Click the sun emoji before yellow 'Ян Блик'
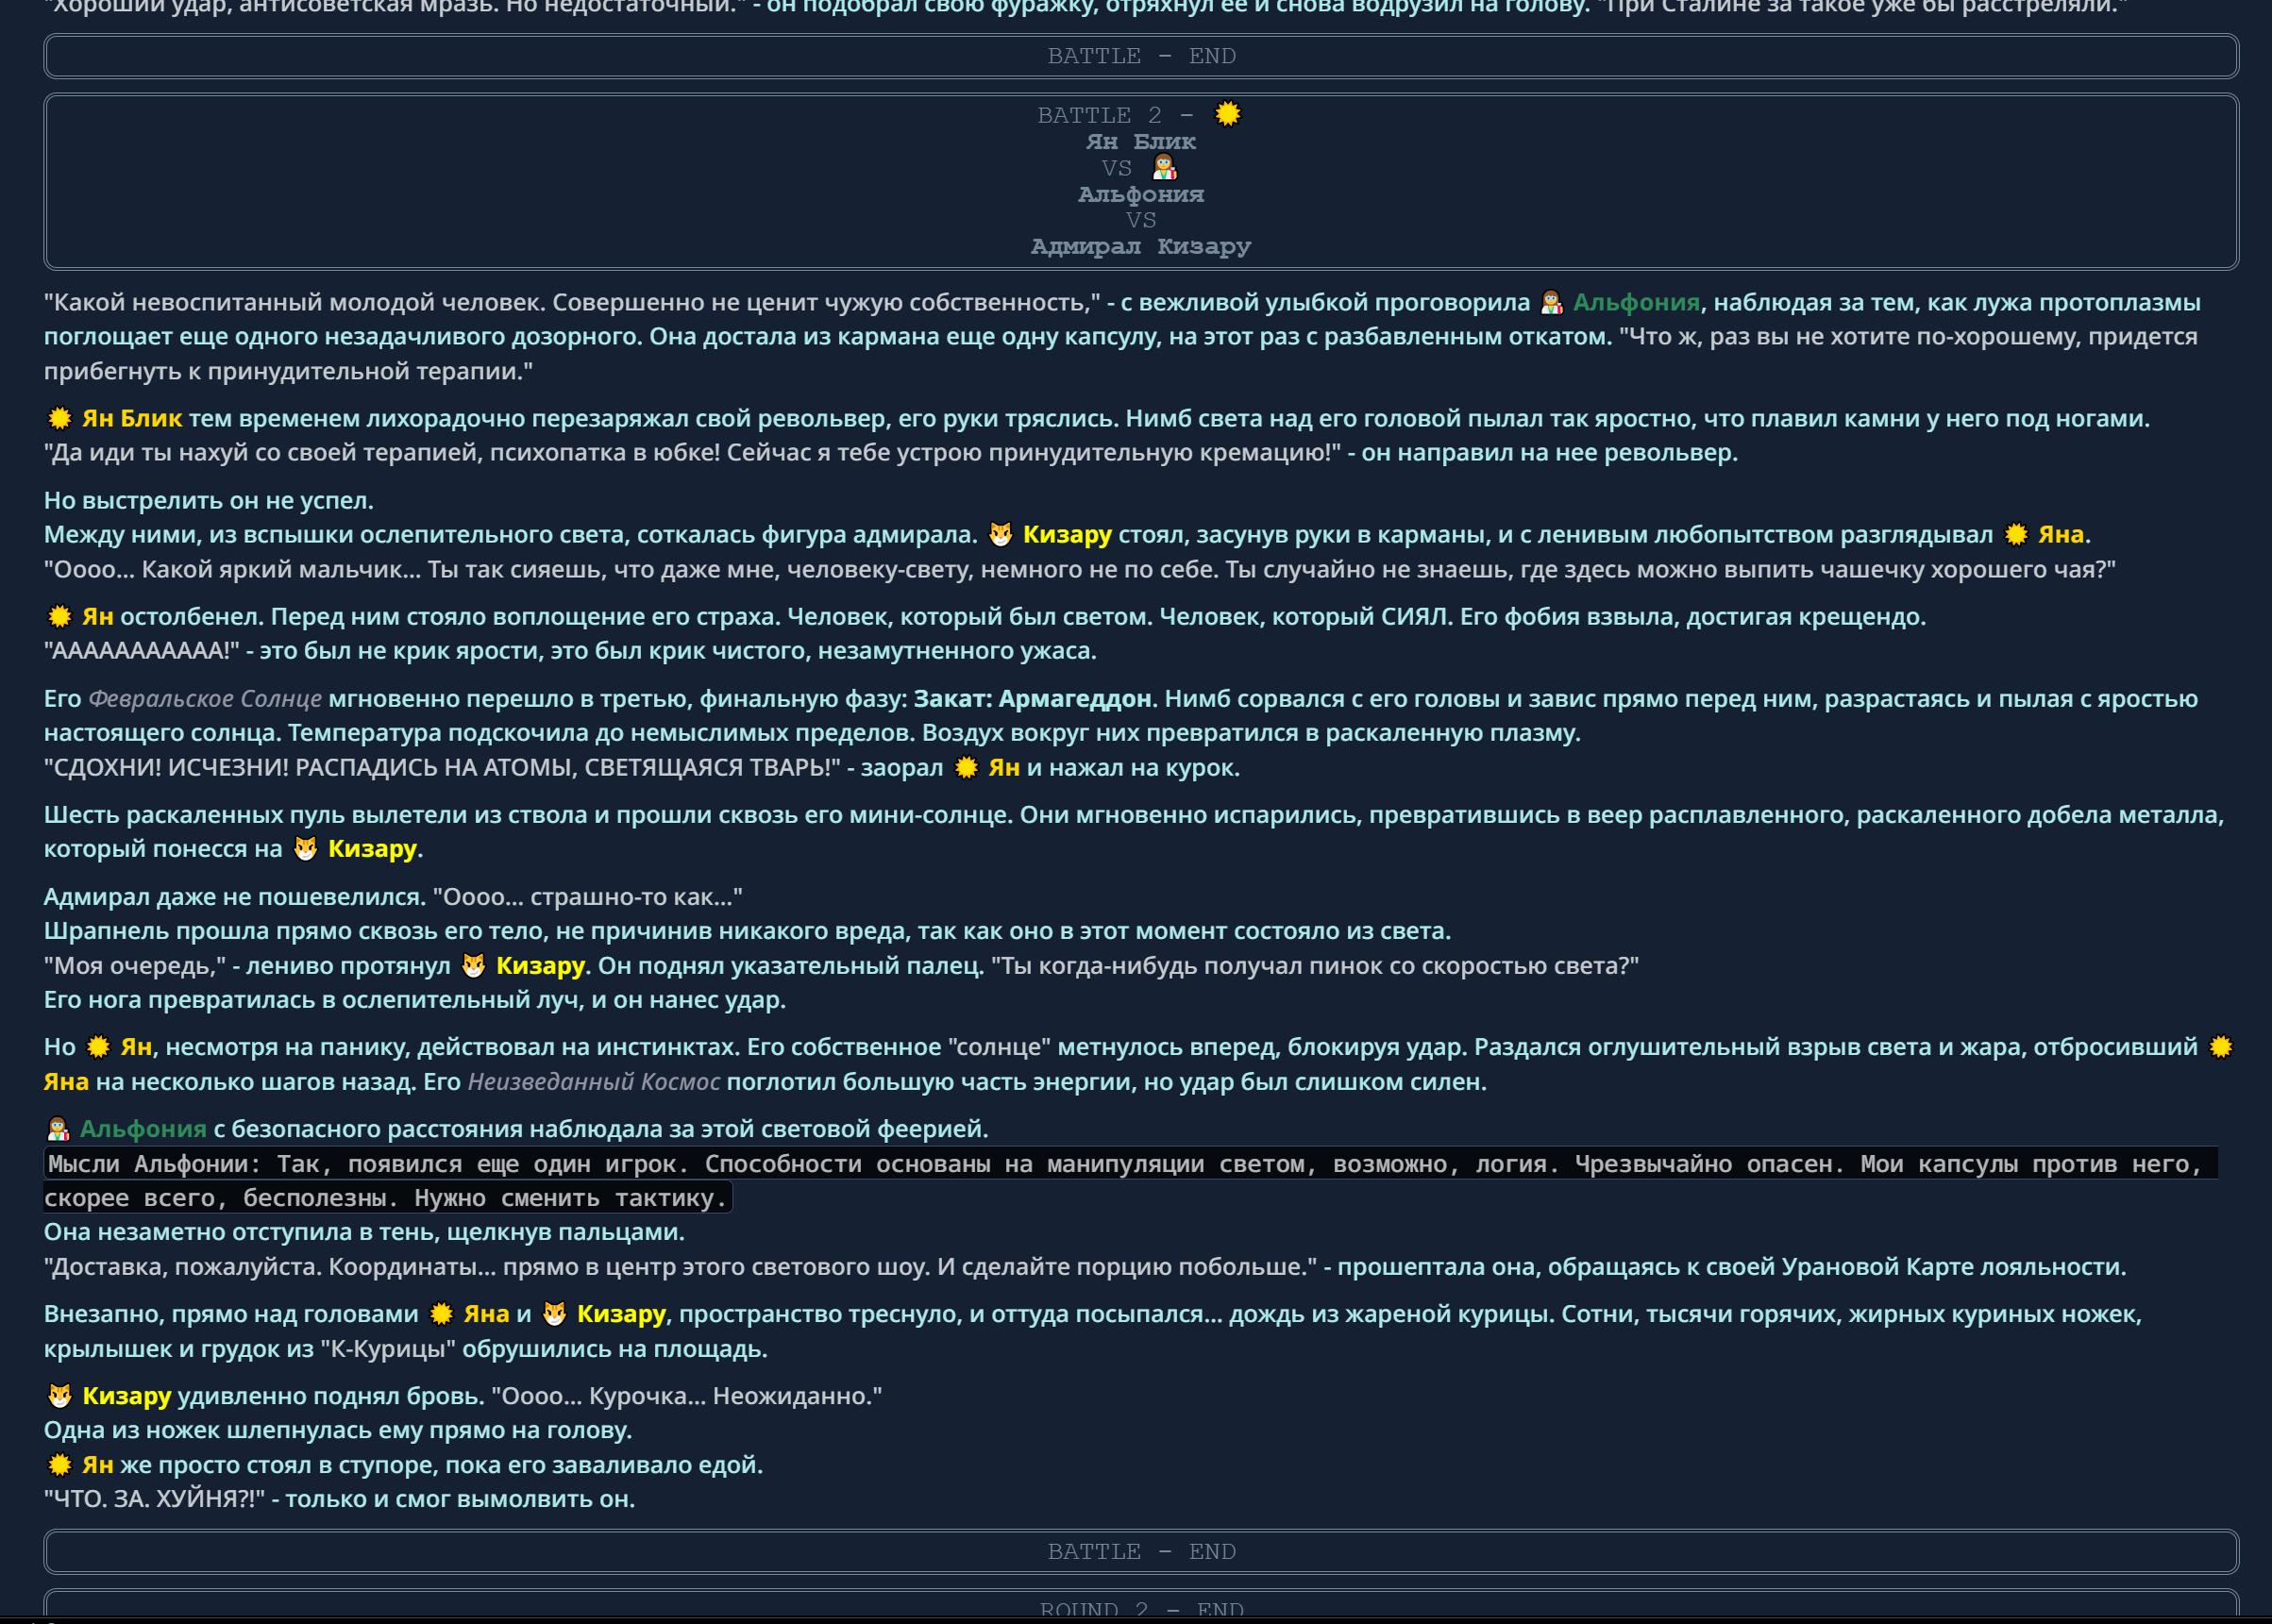Image resolution: width=2272 pixels, height=1624 pixels. pos(60,418)
